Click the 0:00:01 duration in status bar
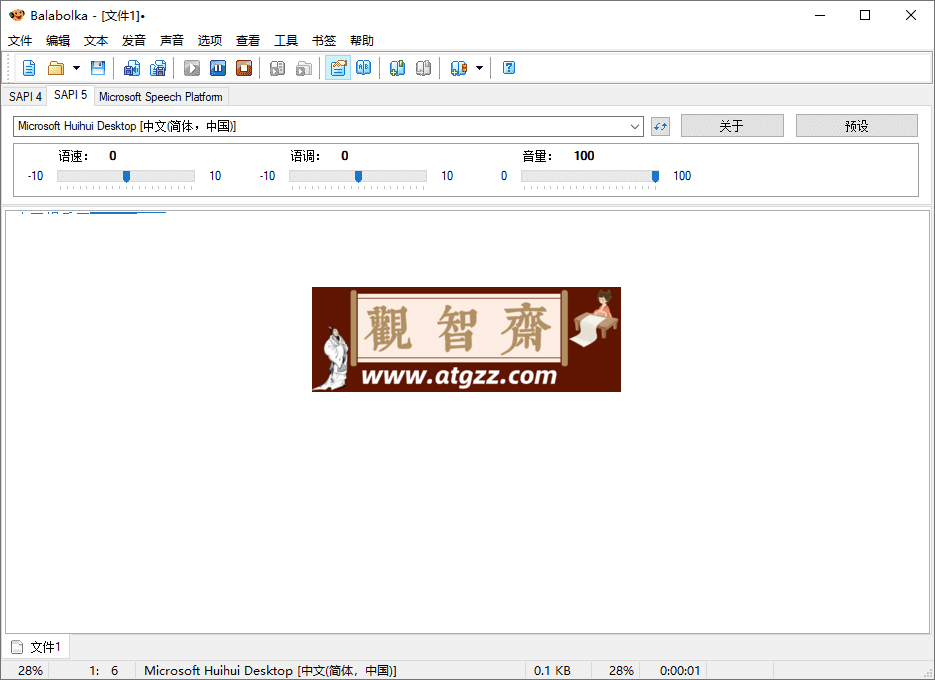The width and height of the screenshot is (935, 680). [x=680, y=670]
